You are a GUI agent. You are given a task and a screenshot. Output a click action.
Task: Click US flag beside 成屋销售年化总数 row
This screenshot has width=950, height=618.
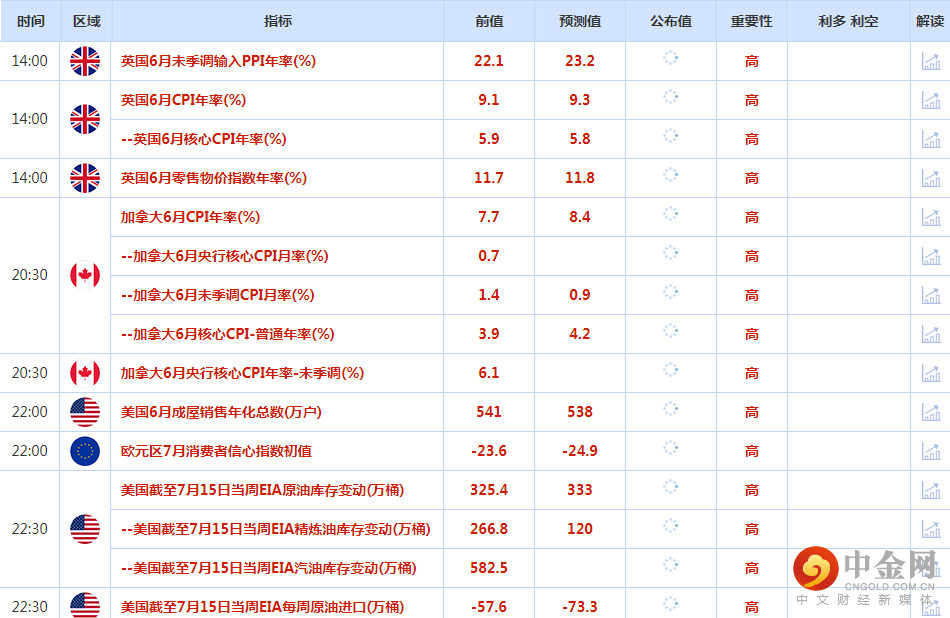click(85, 412)
